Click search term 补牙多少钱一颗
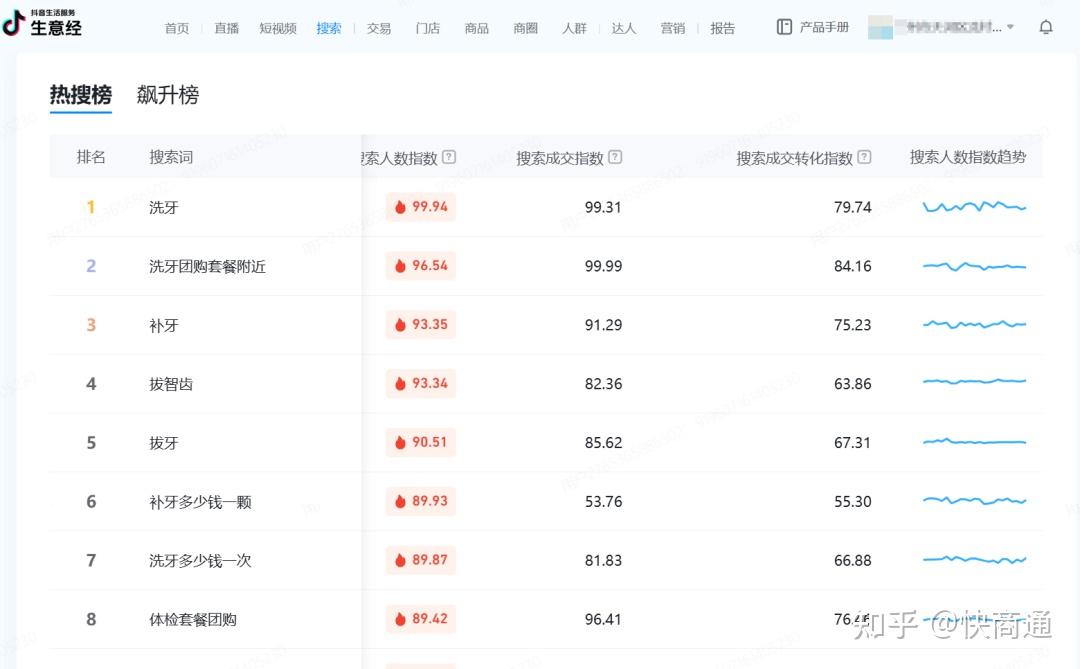 click(x=200, y=502)
